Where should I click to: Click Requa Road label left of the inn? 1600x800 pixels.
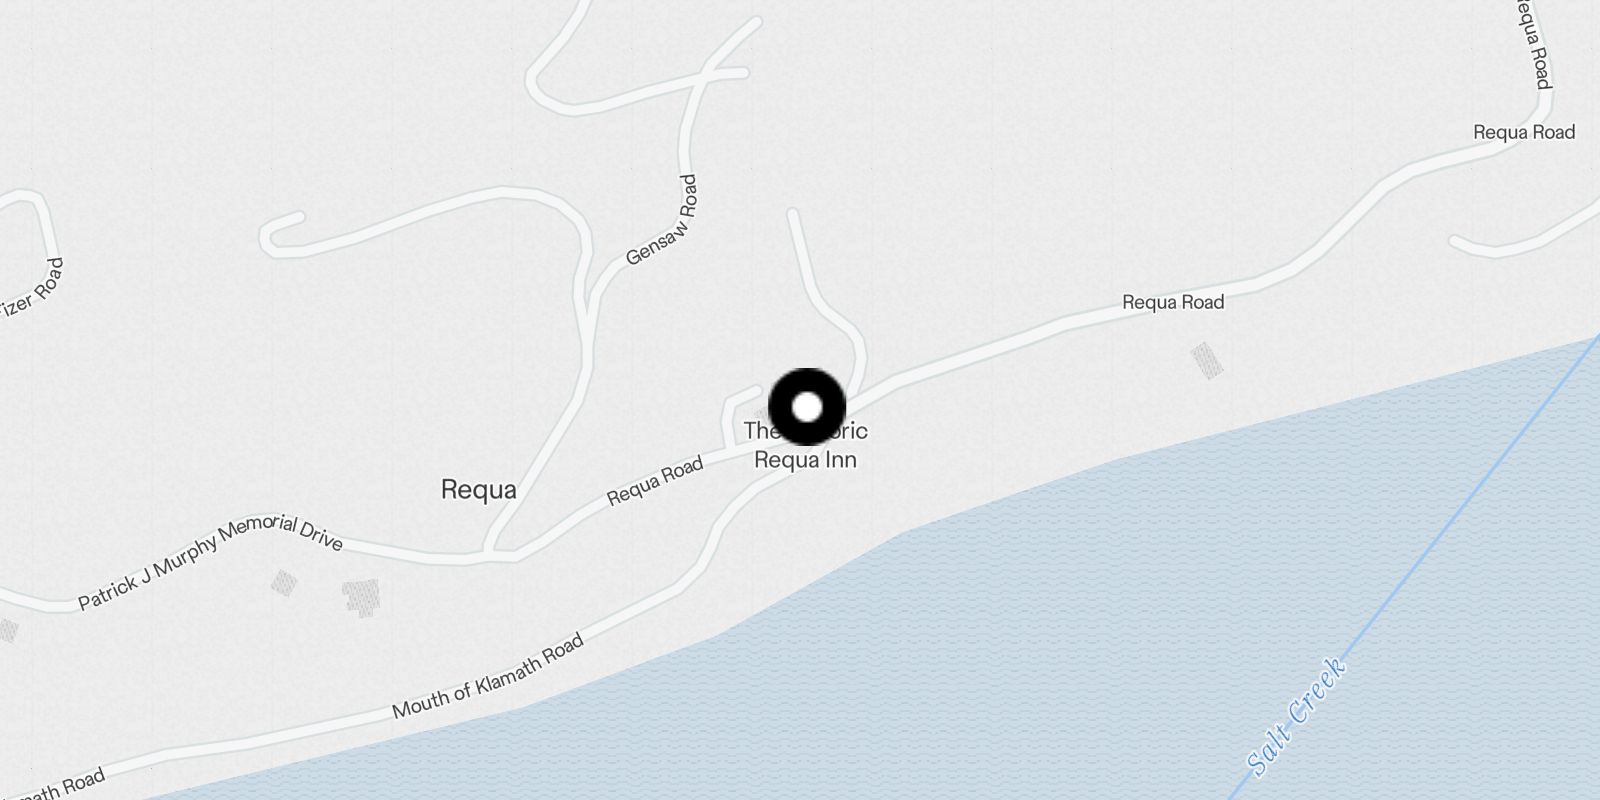pyautogui.click(x=655, y=481)
